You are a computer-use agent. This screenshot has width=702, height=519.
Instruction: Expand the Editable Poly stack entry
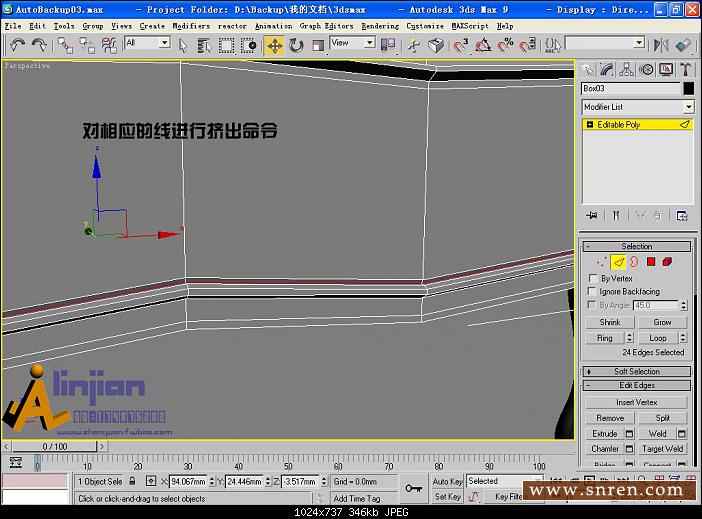(590, 124)
